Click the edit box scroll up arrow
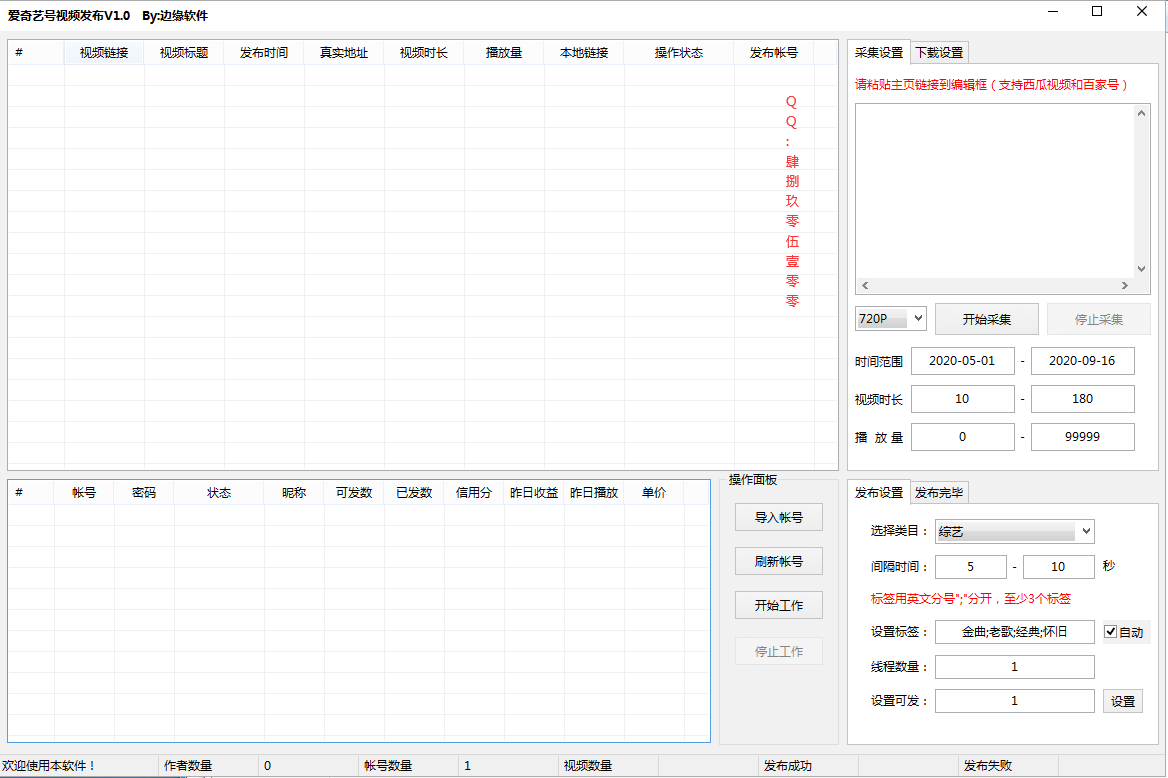1168x778 pixels. (1141, 113)
